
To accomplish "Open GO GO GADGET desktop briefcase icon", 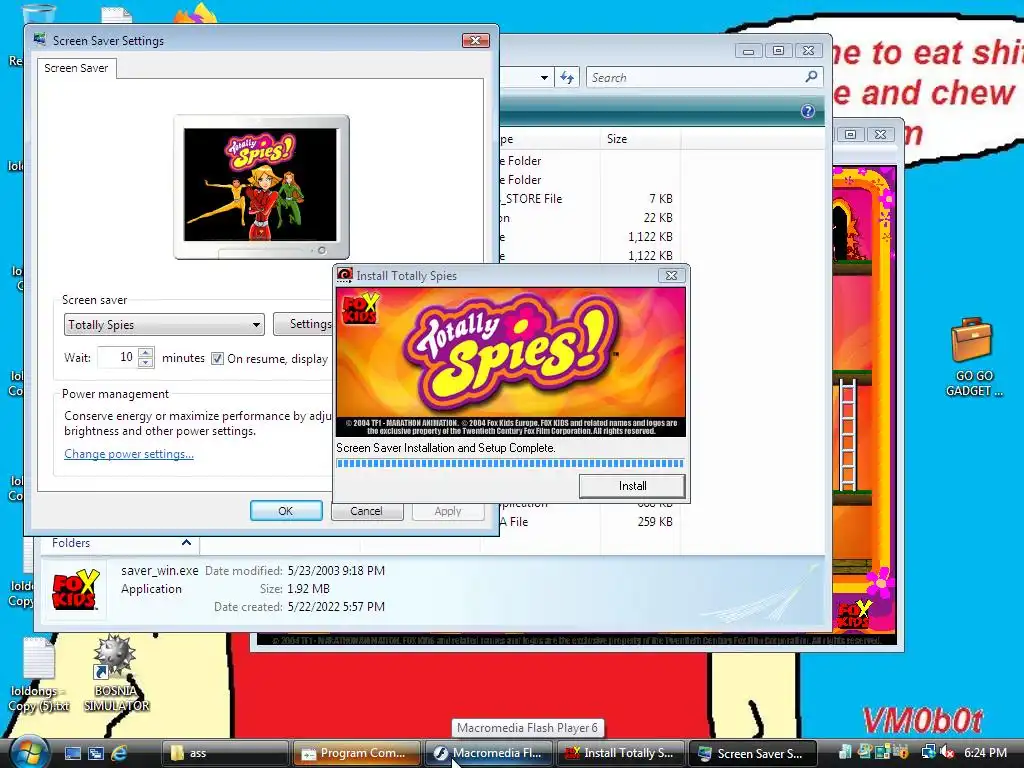I will click(973, 357).
